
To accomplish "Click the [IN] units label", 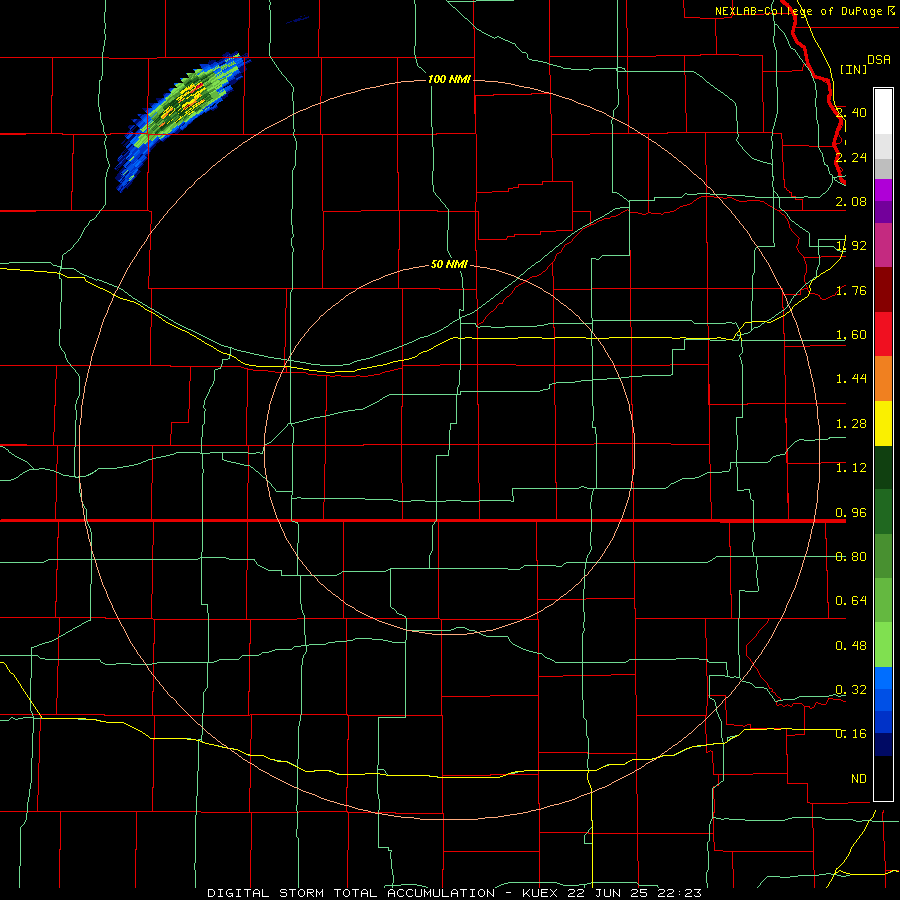I will 853,69.
